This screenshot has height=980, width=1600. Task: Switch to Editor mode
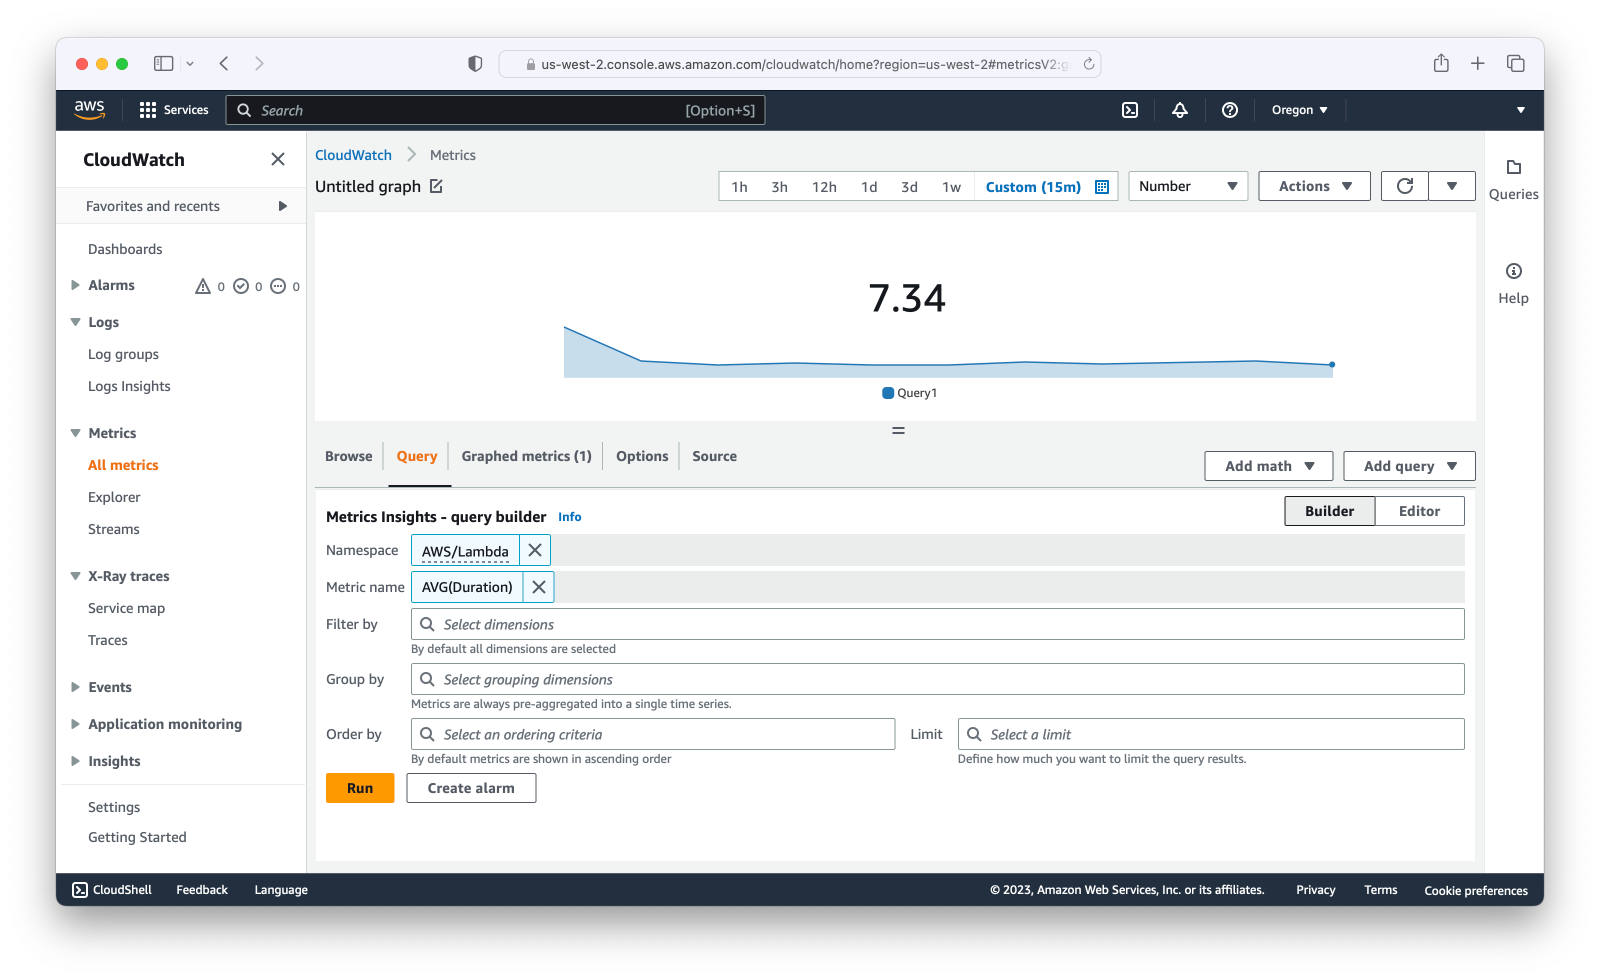[1419, 511]
